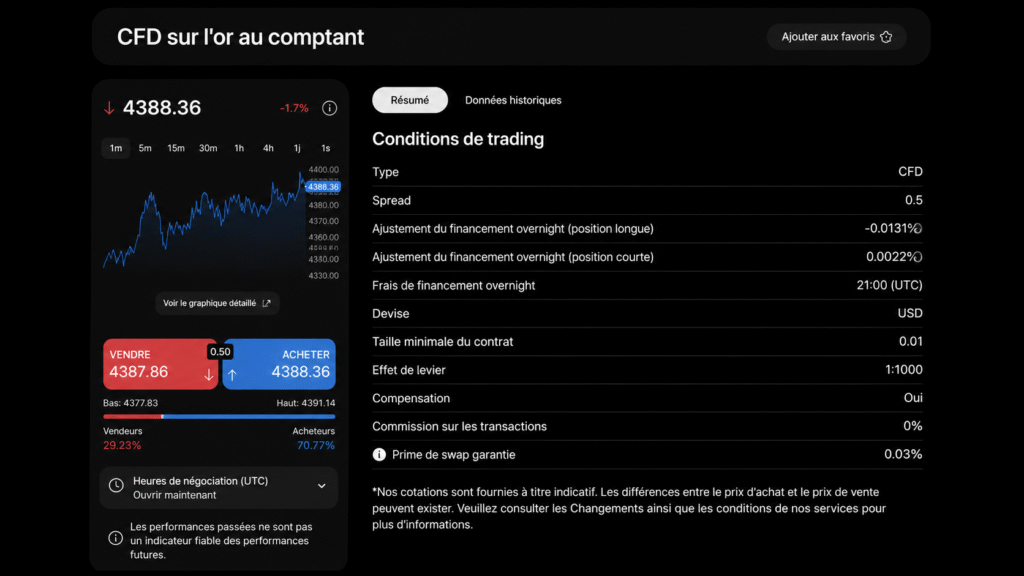Screen dimensions: 1024x576
Task: Click the Bas: 4377.83 text
Action: pyautogui.click(x=131, y=403)
